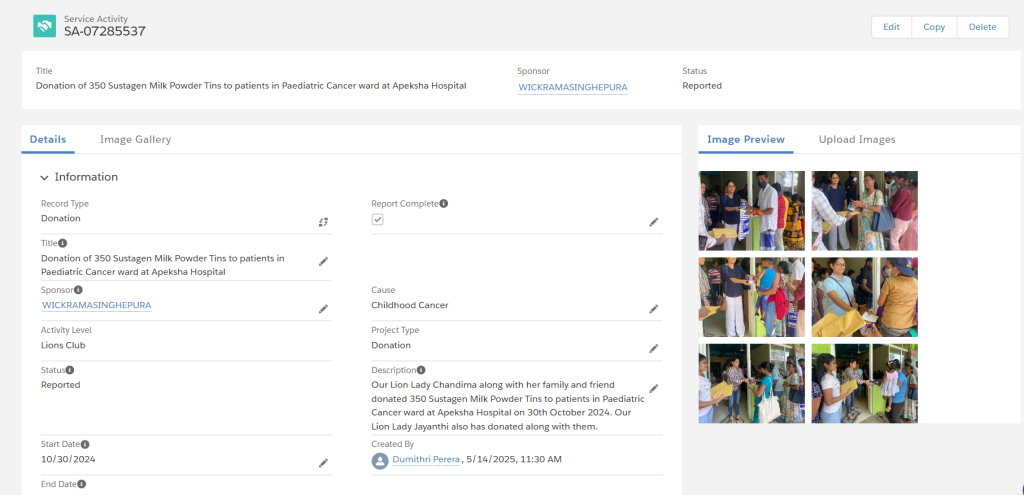Screen dimensions: 1024x495
Task: Open Dumithri Perera user link
Action: (x=426, y=460)
